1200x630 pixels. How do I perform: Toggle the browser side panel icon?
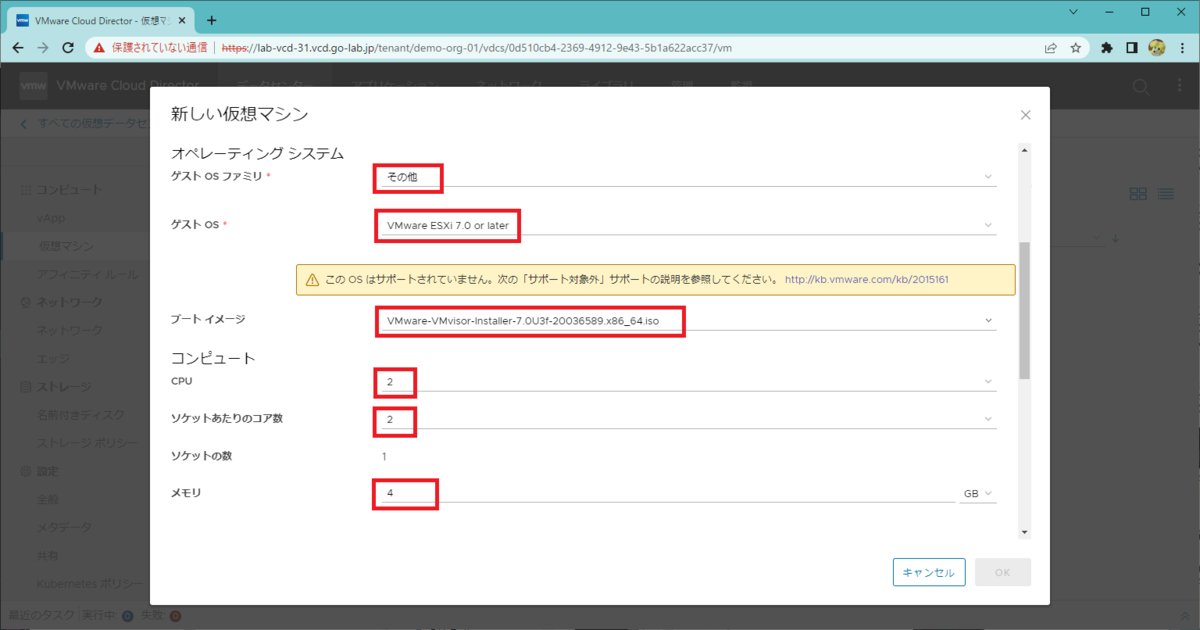point(1132,47)
